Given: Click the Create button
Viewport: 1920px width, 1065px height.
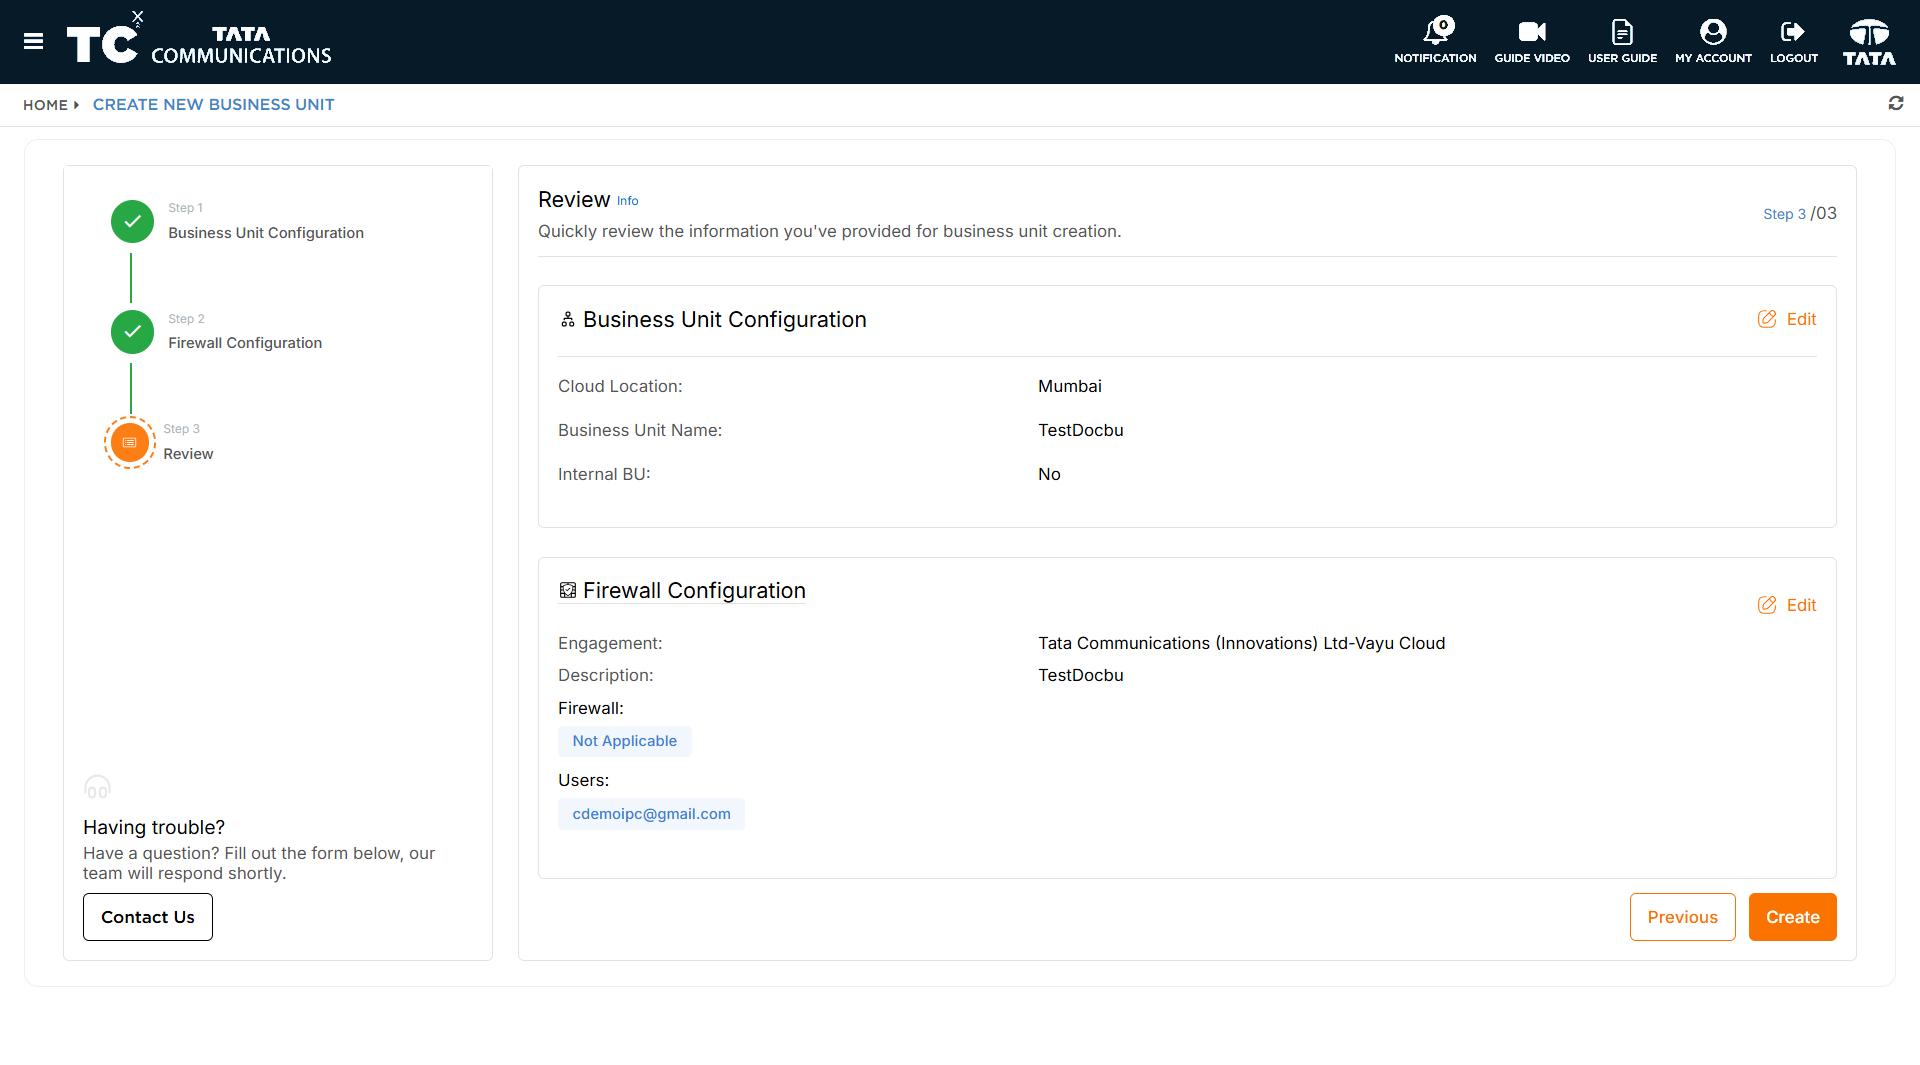Looking at the screenshot, I should coord(1792,917).
